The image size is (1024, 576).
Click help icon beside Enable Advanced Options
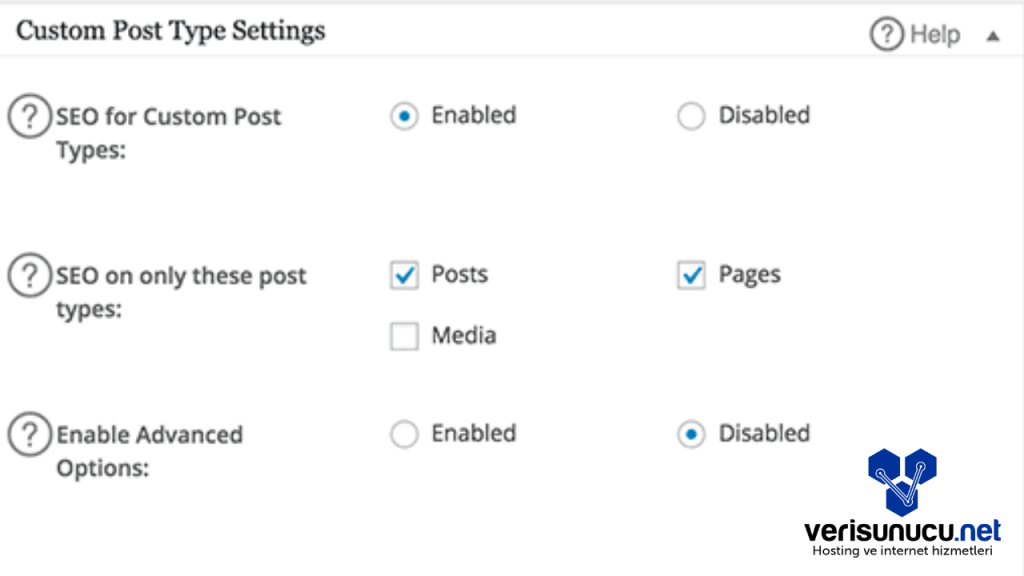(29, 435)
